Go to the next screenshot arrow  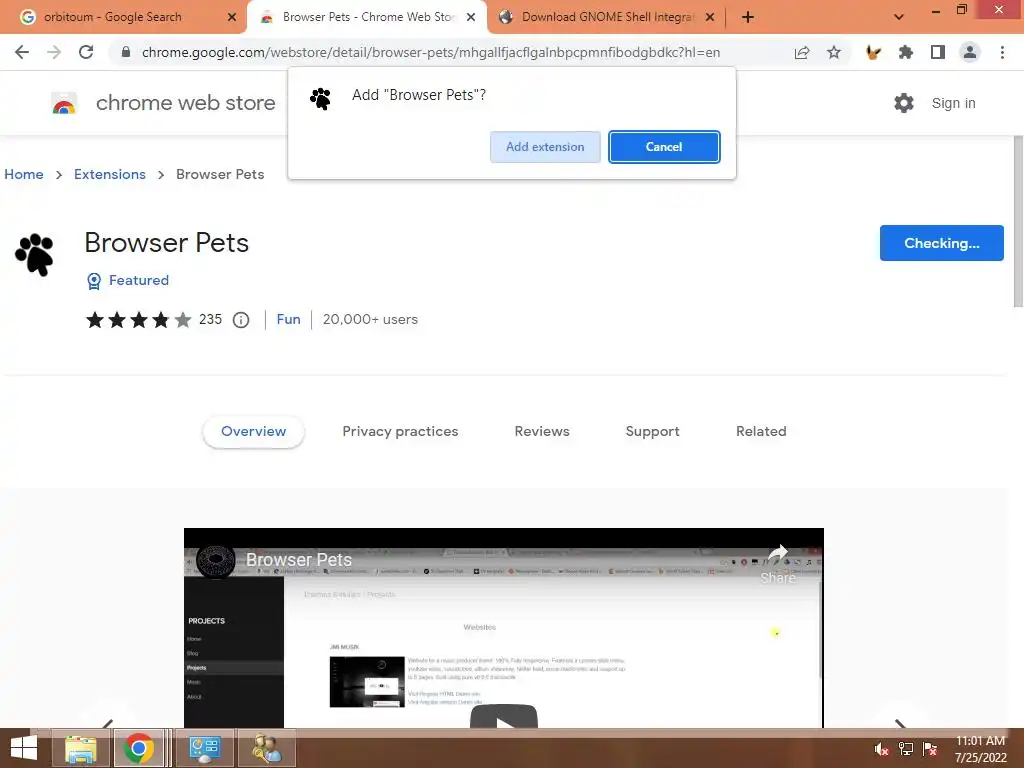click(x=900, y=724)
